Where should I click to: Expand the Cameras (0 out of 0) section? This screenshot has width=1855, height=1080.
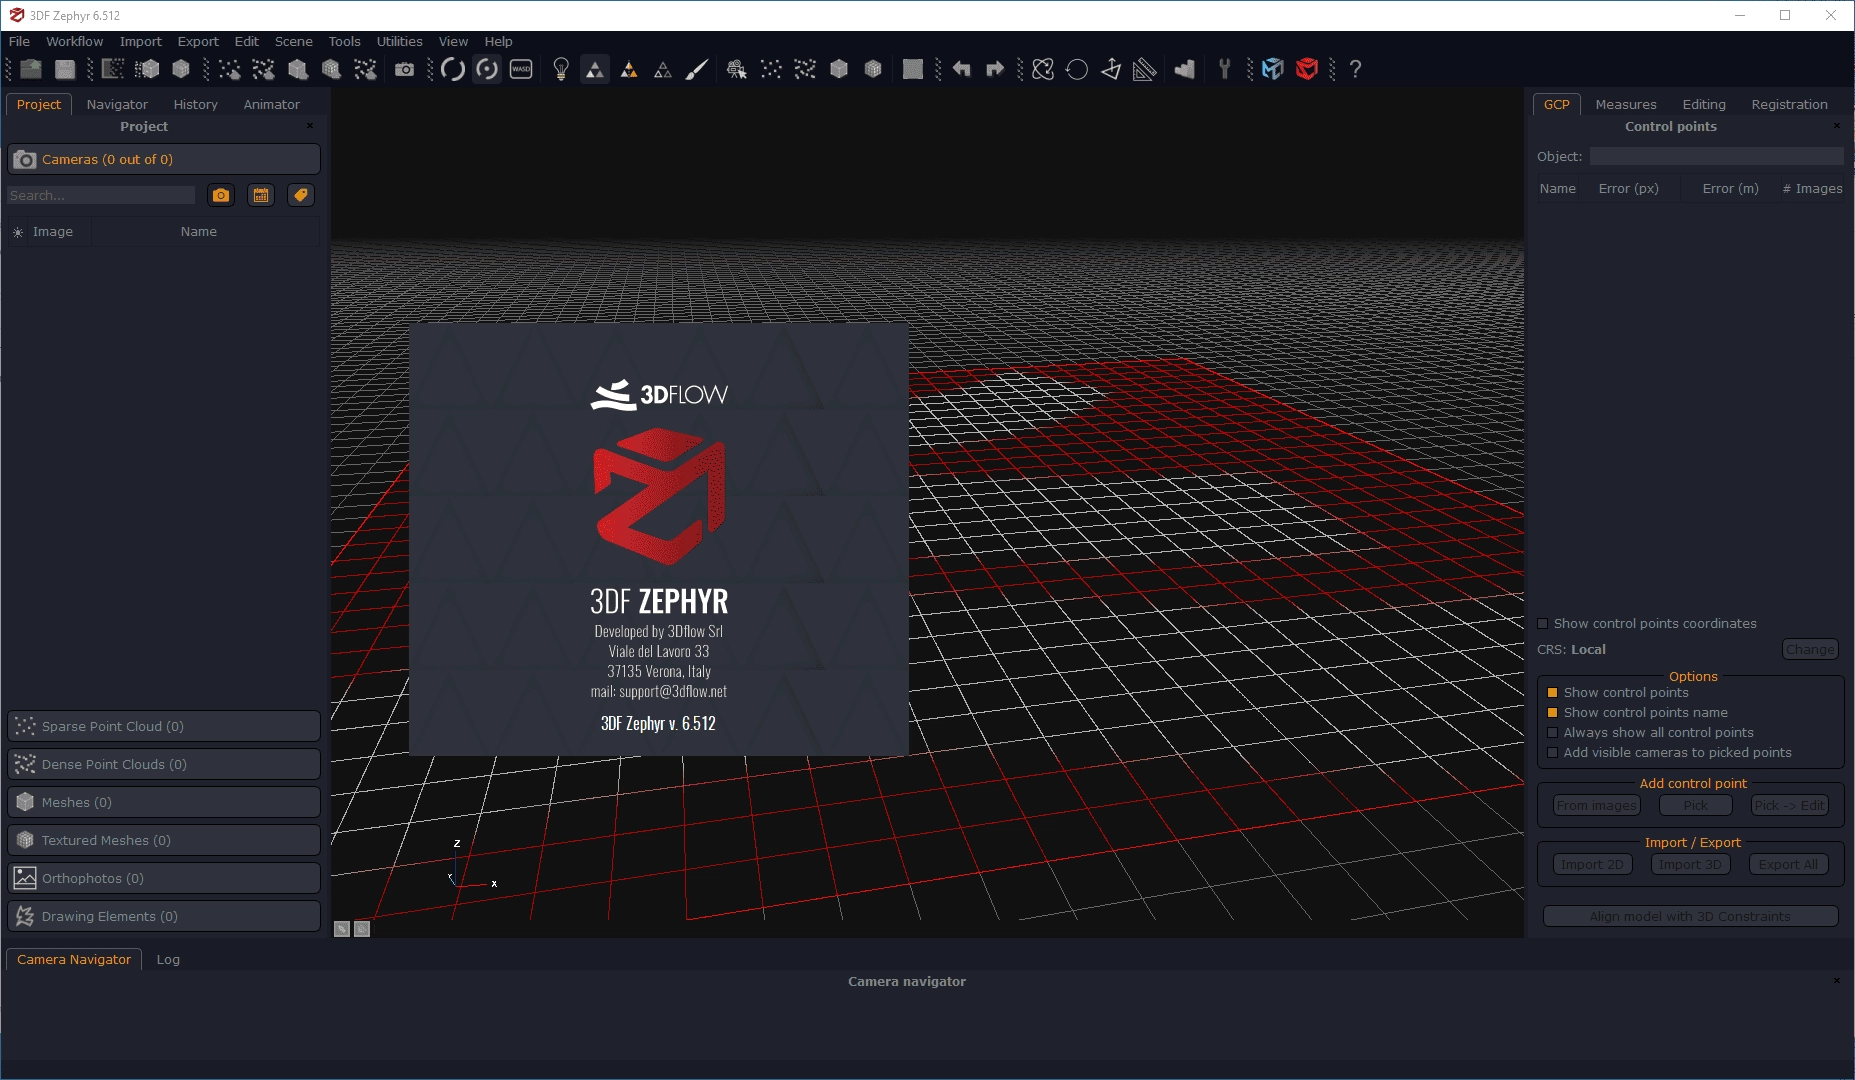[x=164, y=159]
